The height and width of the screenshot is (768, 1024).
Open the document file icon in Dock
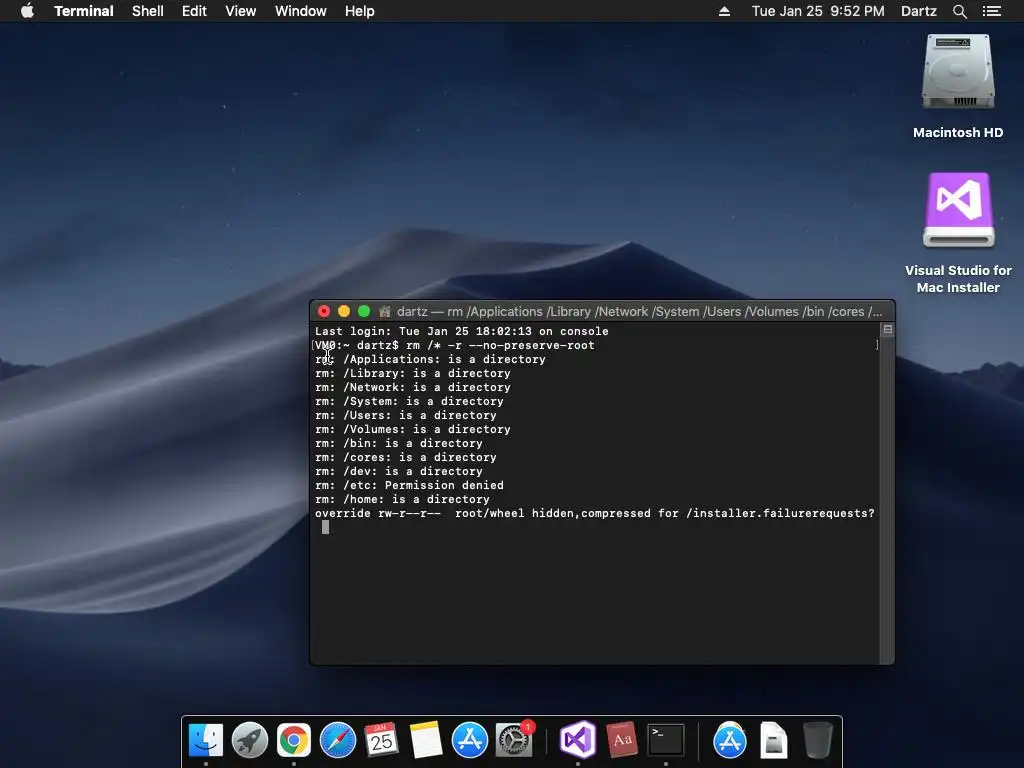point(774,740)
